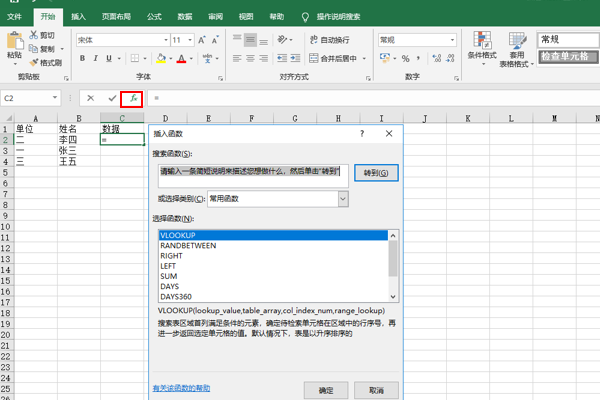Expand the function category 常用函数 dropdown
600x400 pixels.
tap(342, 199)
